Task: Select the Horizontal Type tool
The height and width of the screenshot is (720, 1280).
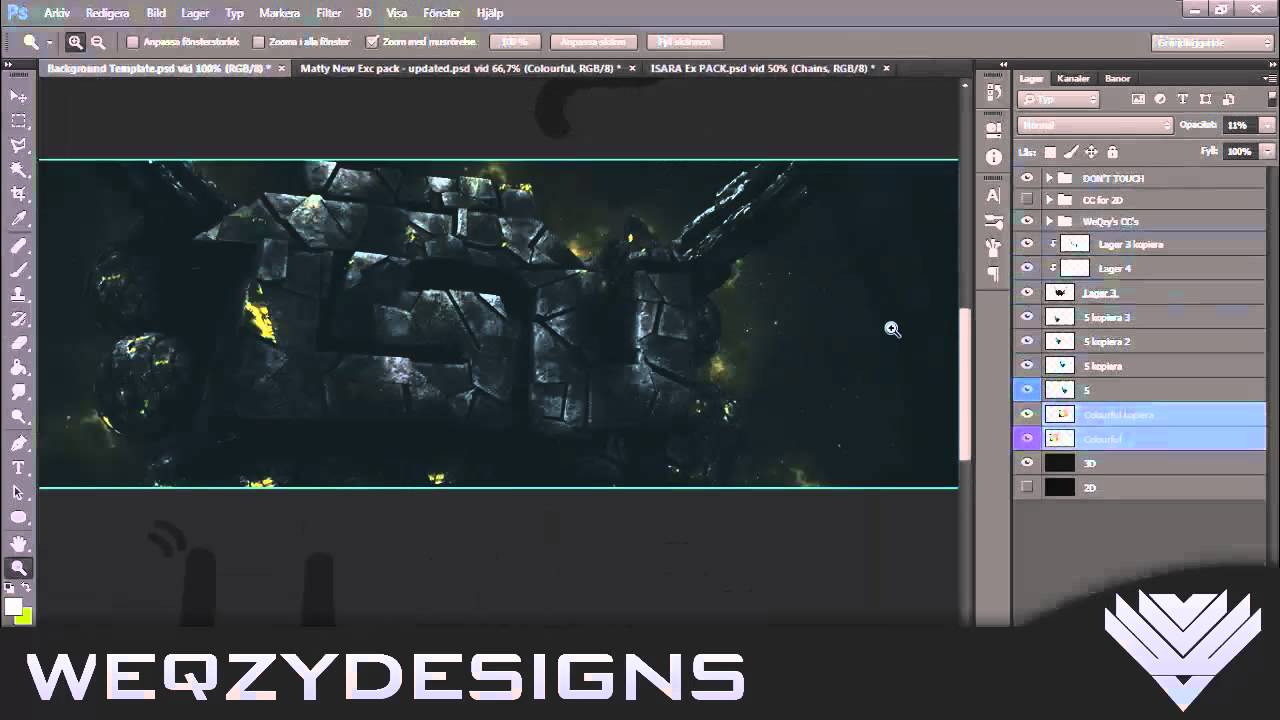Action: (x=18, y=468)
